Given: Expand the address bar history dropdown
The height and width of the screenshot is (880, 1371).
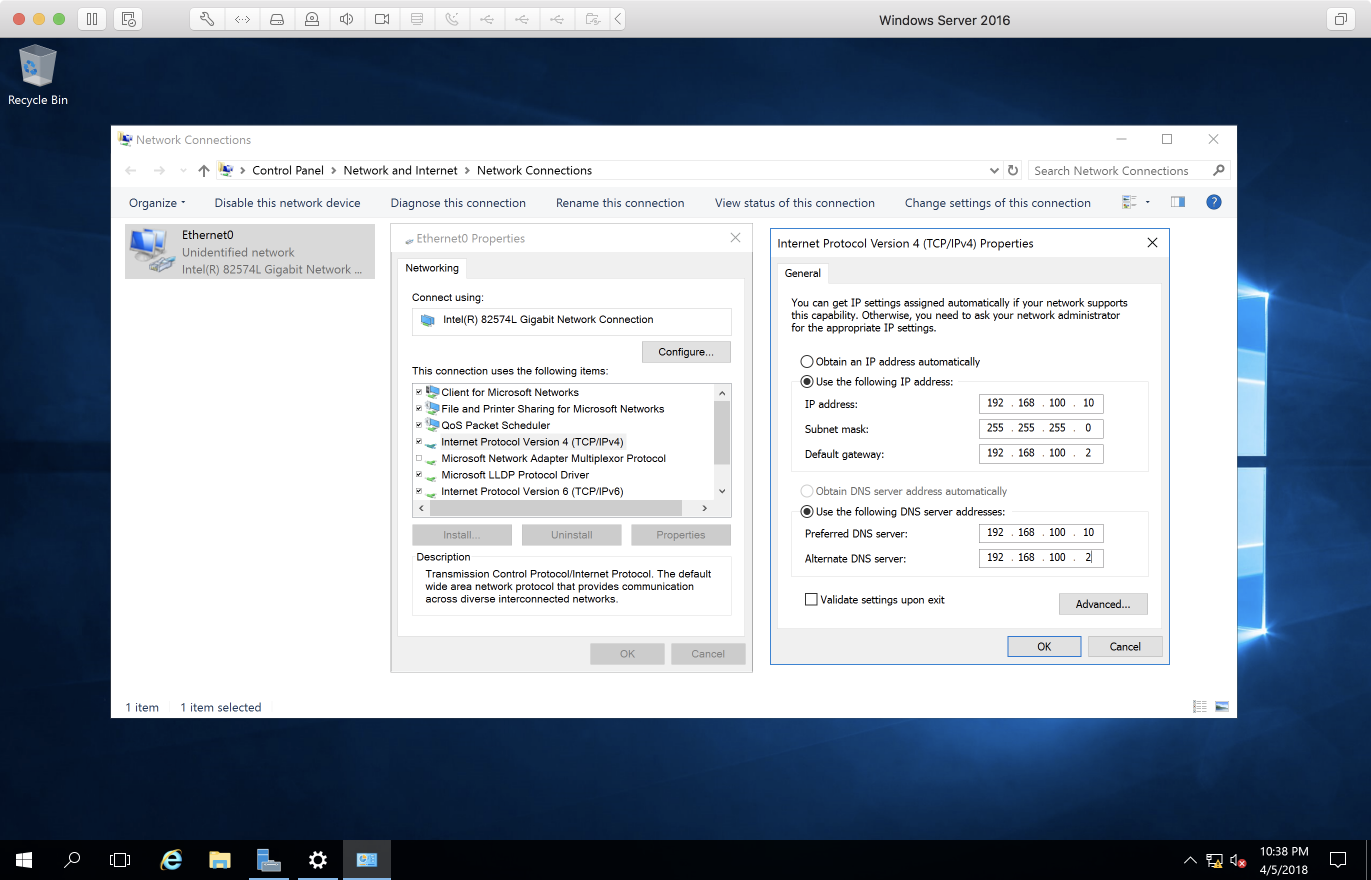Looking at the screenshot, I should 993,171.
